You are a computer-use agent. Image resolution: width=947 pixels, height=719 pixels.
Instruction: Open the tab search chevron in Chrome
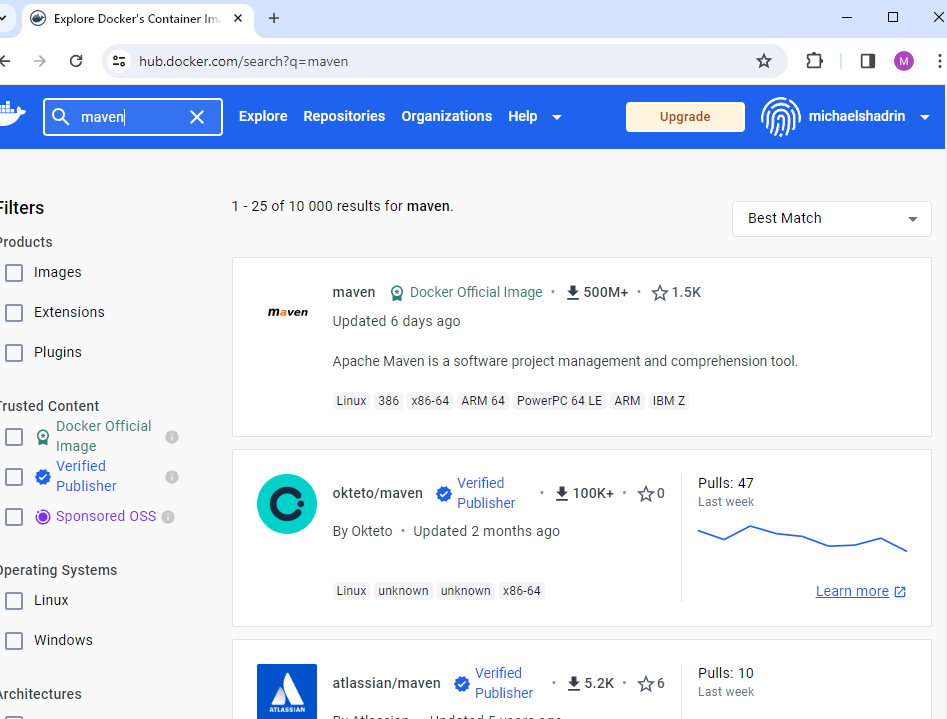4,18
